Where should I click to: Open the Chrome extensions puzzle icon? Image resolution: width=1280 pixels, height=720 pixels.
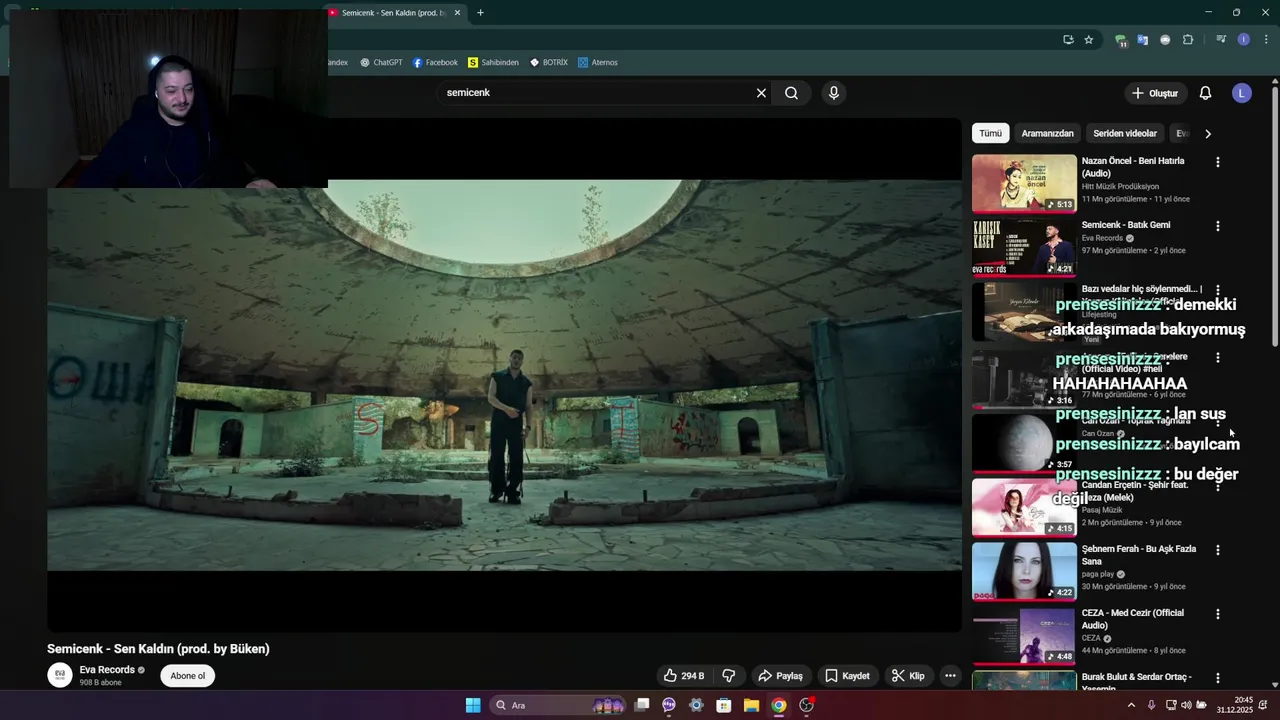click(1188, 40)
